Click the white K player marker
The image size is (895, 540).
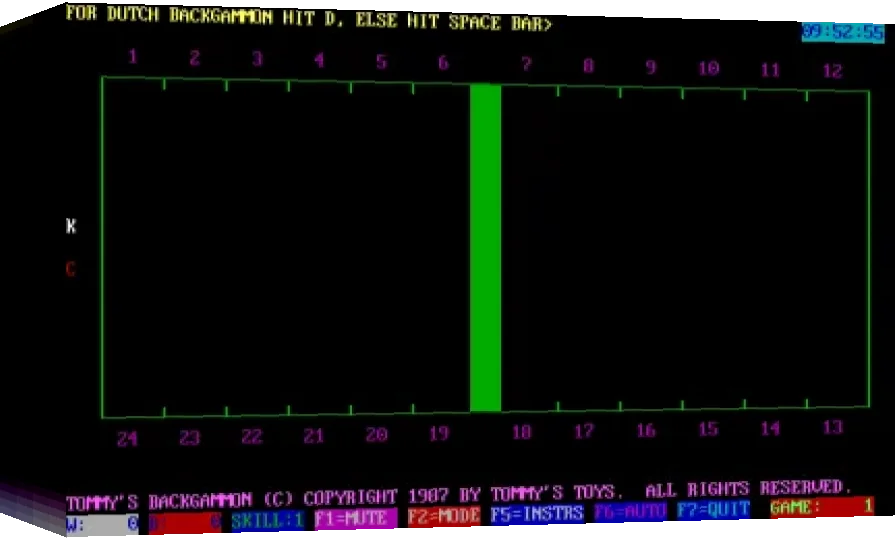pos(71,226)
